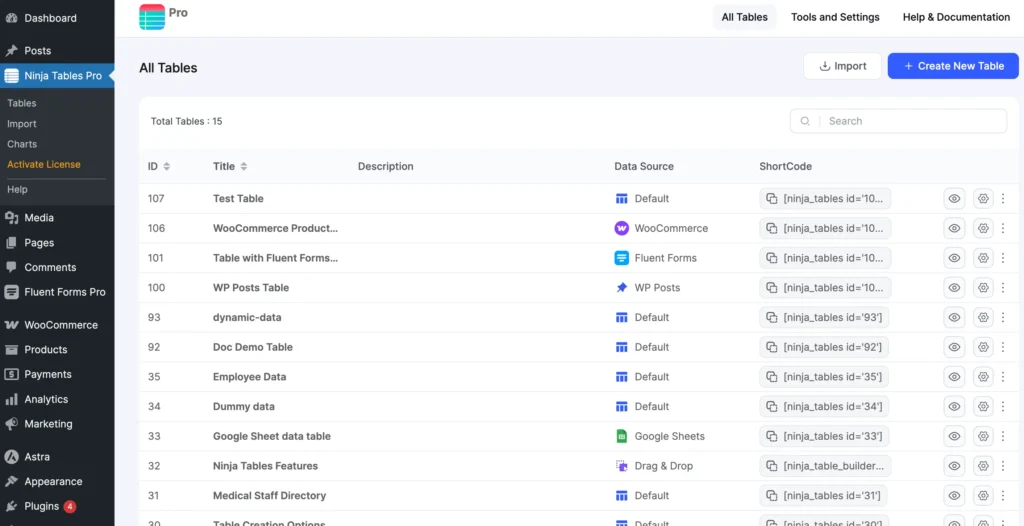Click 'Dummy data' table title
This screenshot has width=1024, height=526.
(x=244, y=406)
